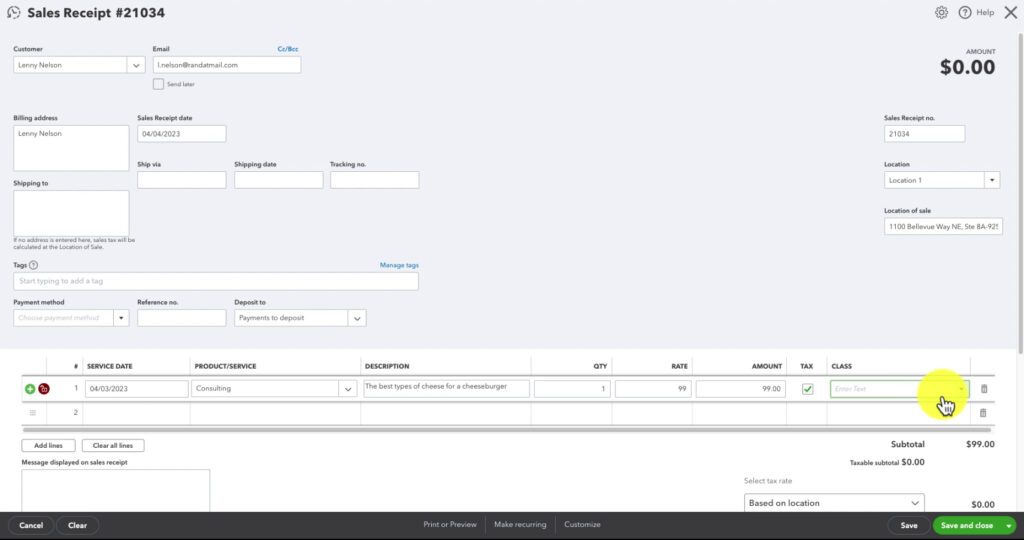The image size is (1024, 540).
Task: Click the Shipping to address box
Action: [71, 213]
